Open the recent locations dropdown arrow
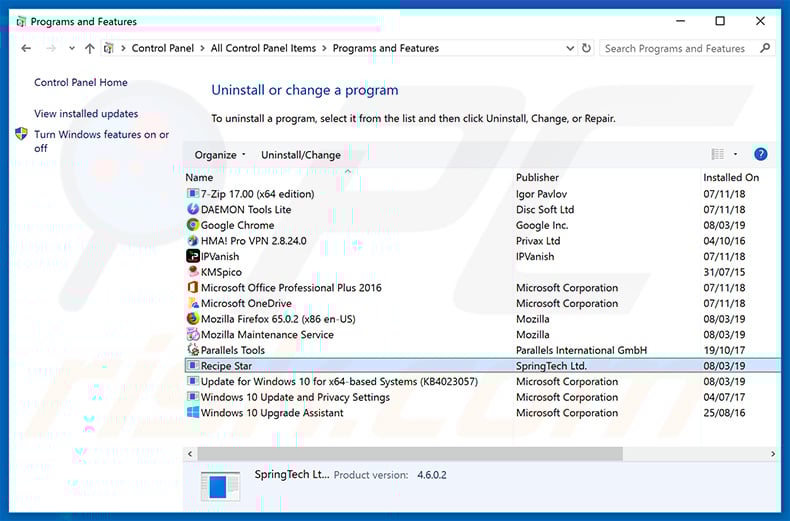This screenshot has width=790, height=521. (x=72, y=48)
